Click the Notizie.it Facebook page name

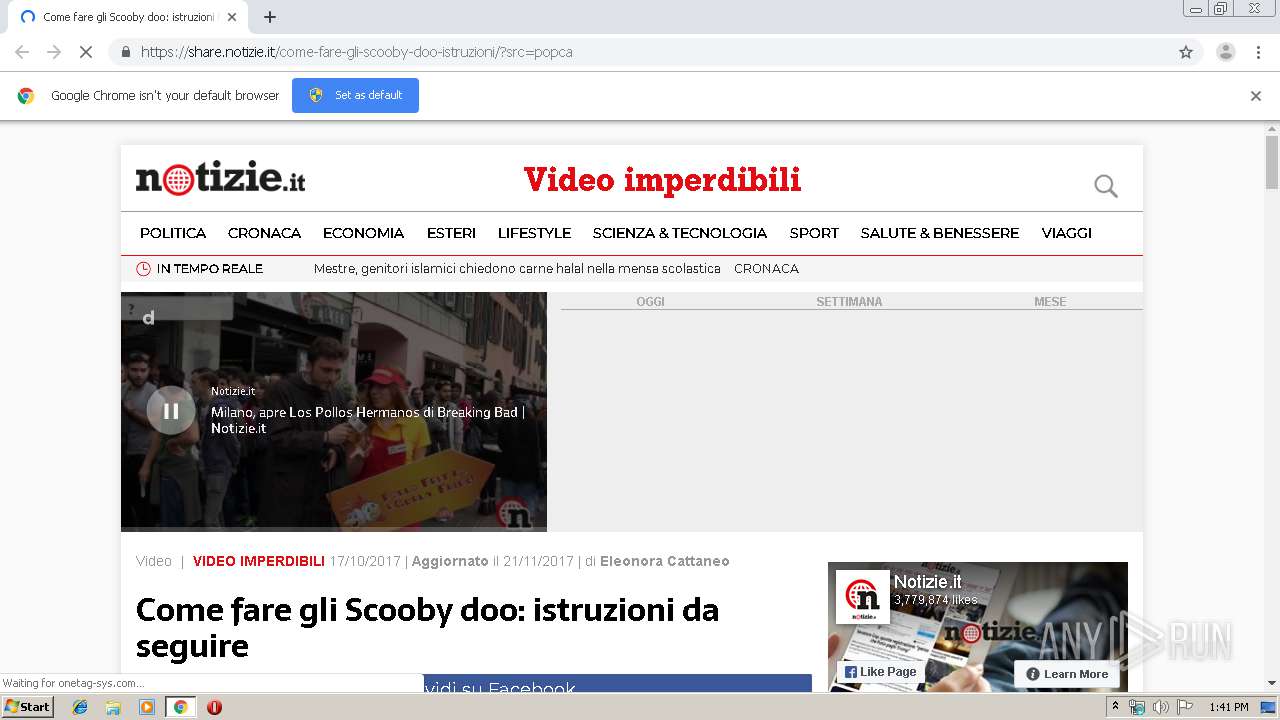pos(928,582)
